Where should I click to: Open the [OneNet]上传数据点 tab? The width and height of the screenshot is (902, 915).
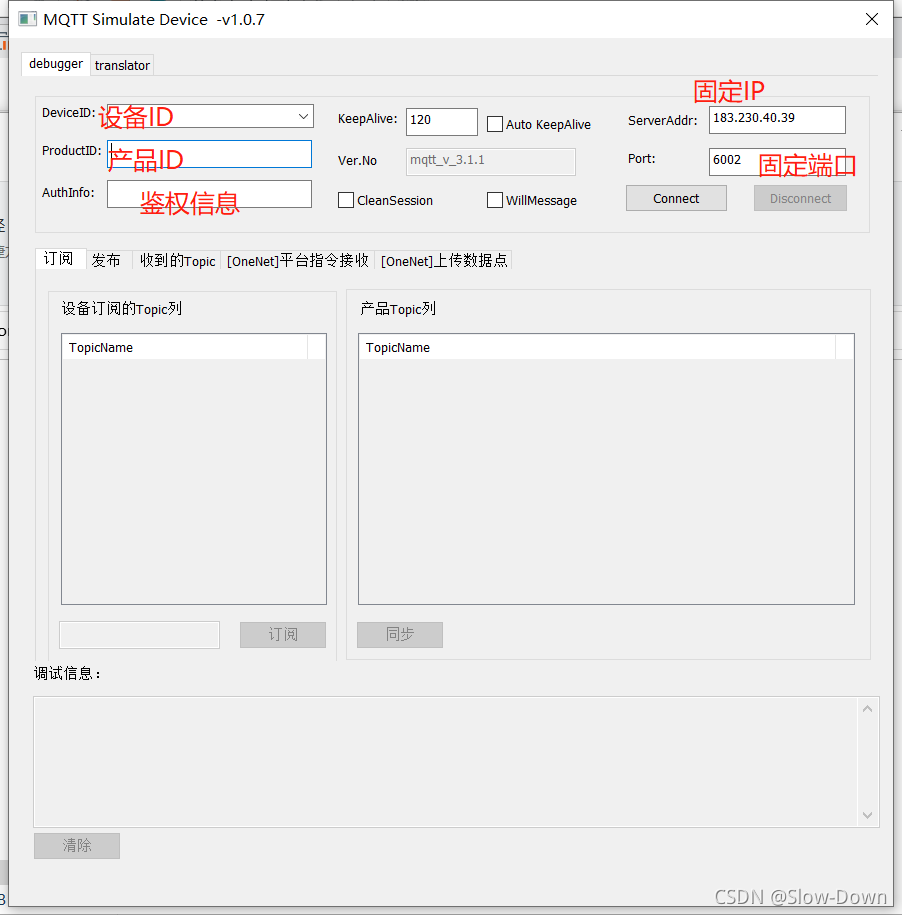444,260
